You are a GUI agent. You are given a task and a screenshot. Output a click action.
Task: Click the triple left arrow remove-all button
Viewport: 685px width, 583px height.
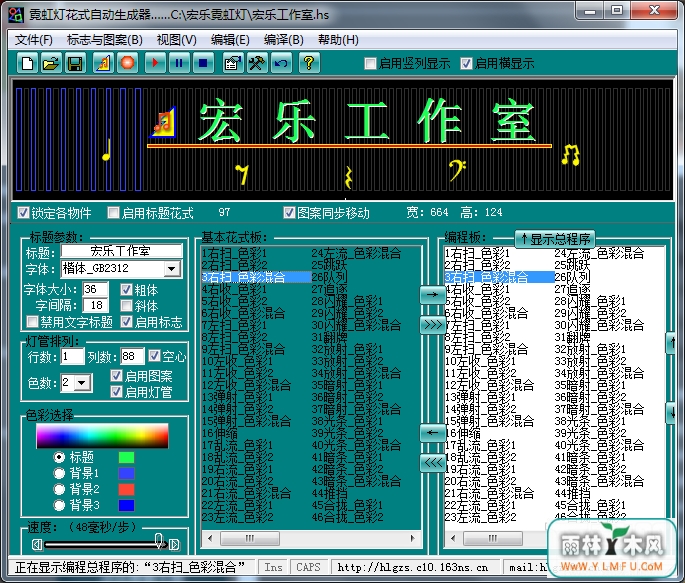click(x=432, y=463)
